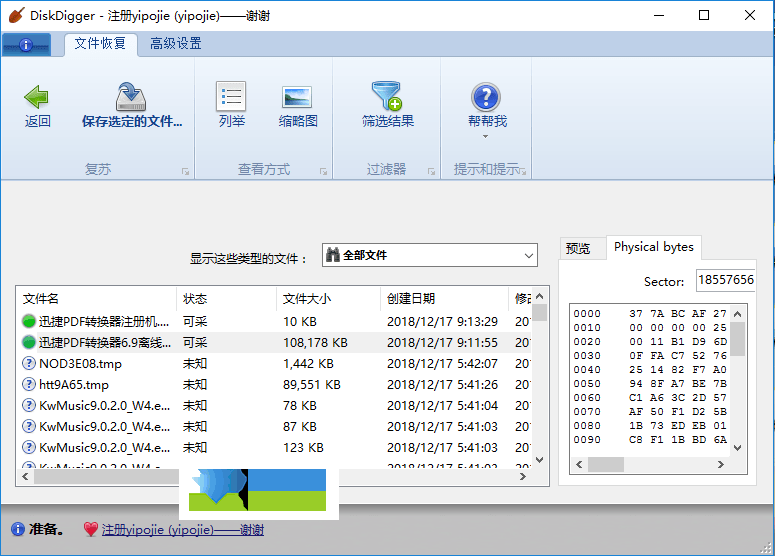
Task: Open the 高级设置 ribbon tab
Action: point(175,44)
